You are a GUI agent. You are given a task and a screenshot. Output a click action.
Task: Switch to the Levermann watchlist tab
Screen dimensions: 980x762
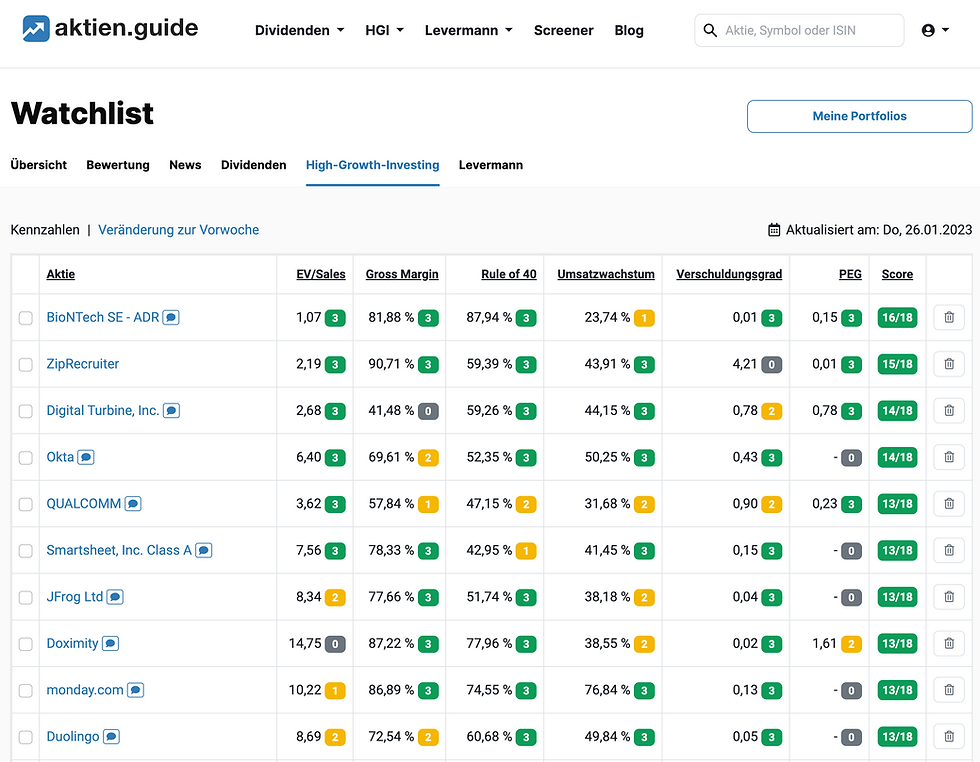tap(491, 165)
